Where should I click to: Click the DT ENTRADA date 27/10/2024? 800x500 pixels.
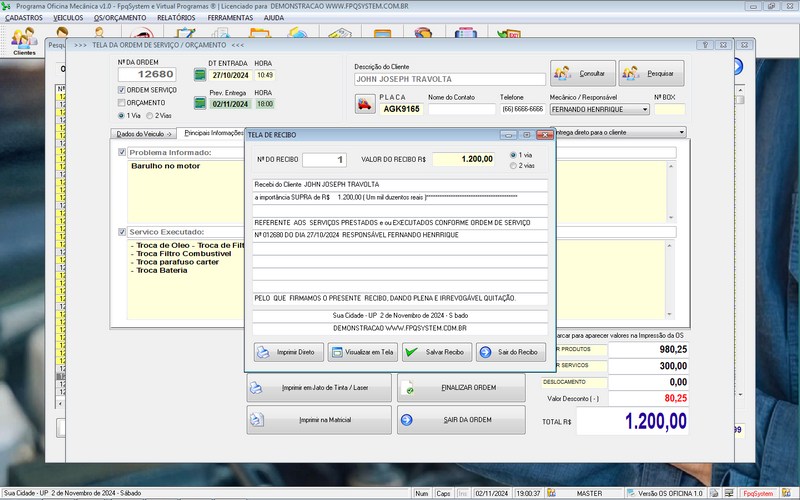[231, 75]
